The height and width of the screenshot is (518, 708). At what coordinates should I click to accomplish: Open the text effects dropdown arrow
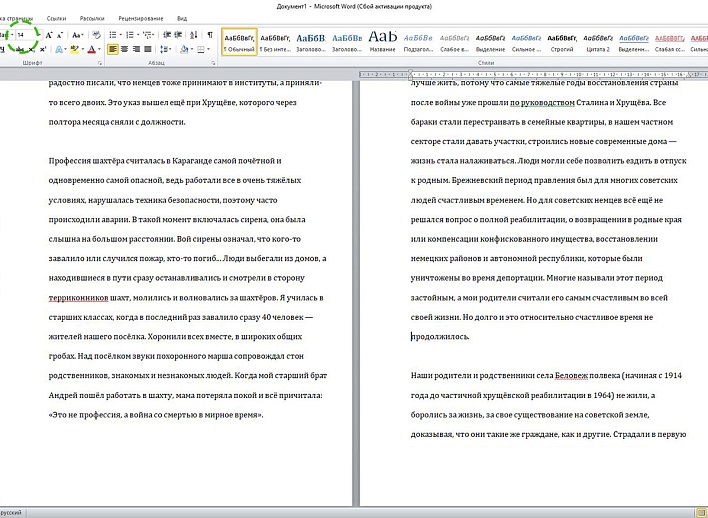point(65,49)
